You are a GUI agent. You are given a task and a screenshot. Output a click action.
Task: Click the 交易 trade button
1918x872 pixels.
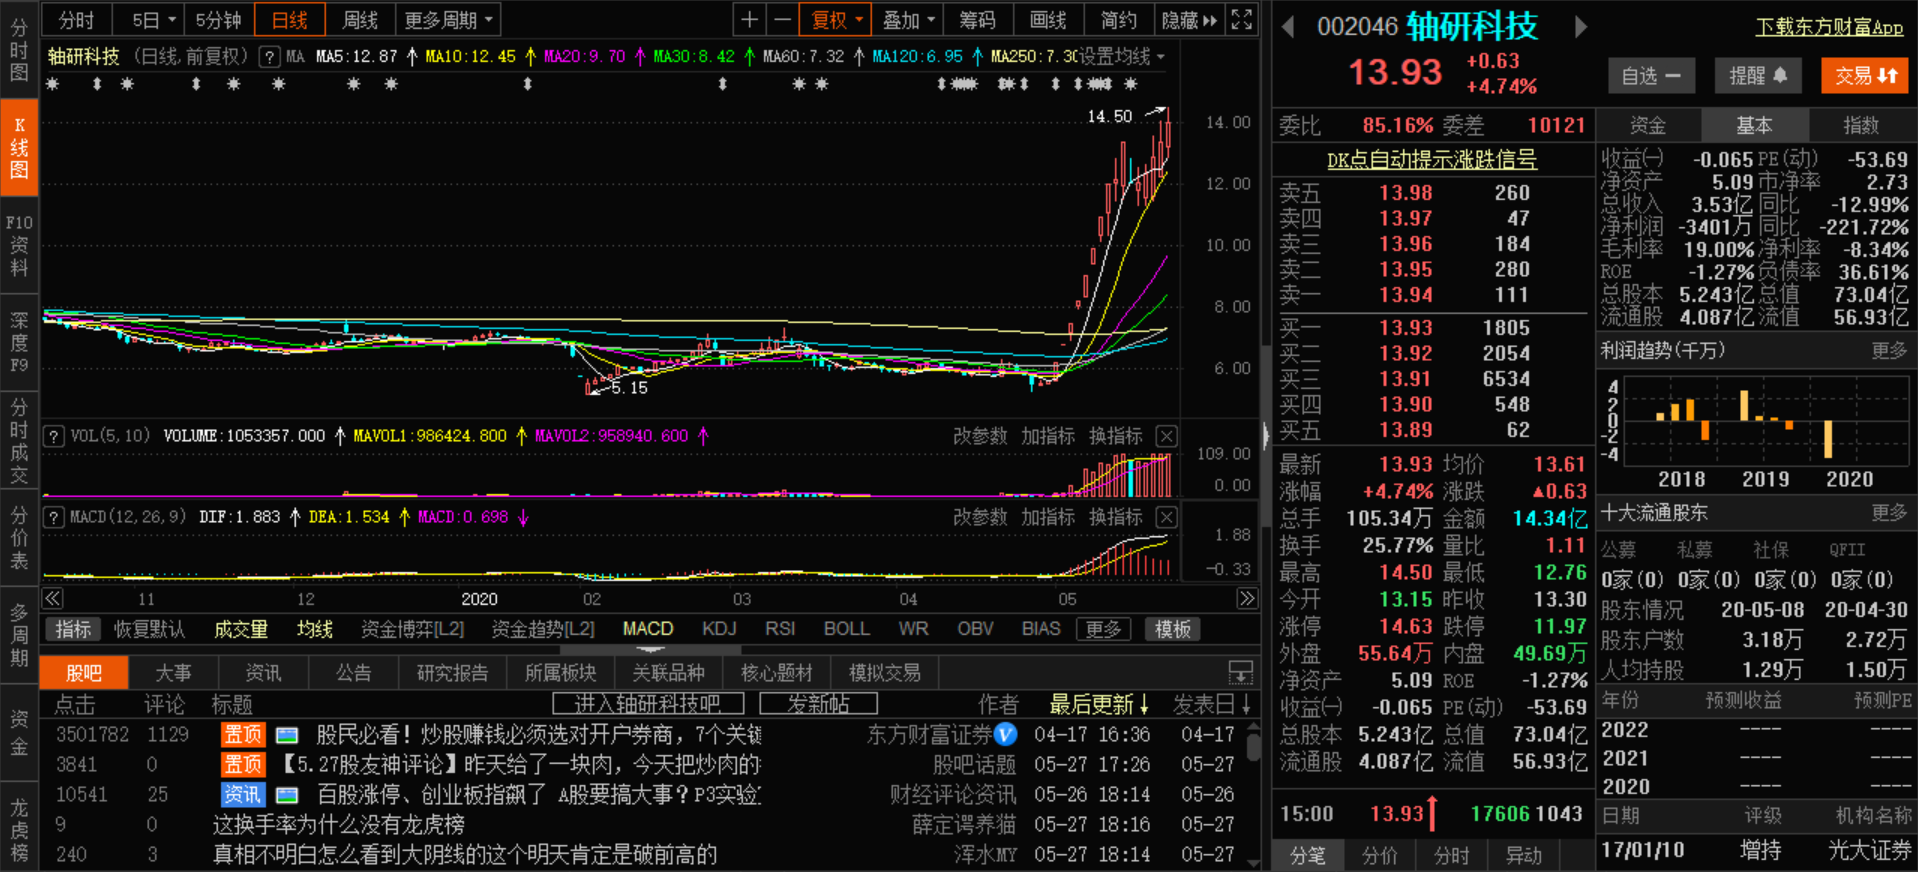tap(1865, 75)
